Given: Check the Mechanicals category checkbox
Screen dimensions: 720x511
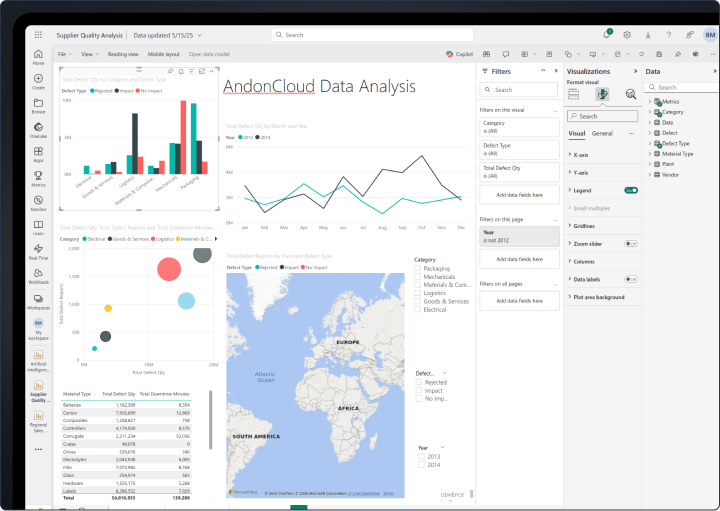Looking at the screenshot, I should (x=417, y=276).
